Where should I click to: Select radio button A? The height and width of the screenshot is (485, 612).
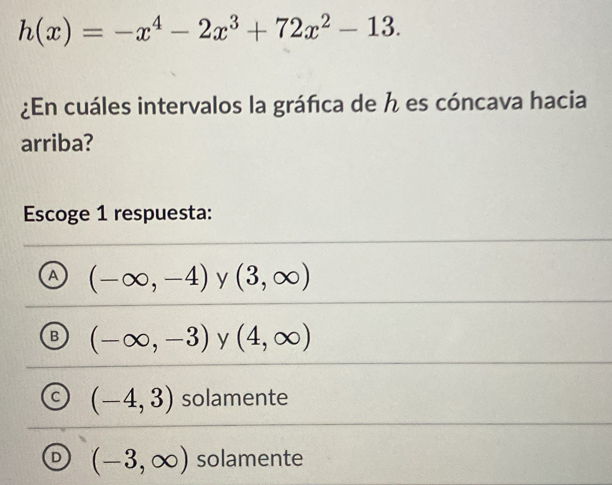(53, 276)
